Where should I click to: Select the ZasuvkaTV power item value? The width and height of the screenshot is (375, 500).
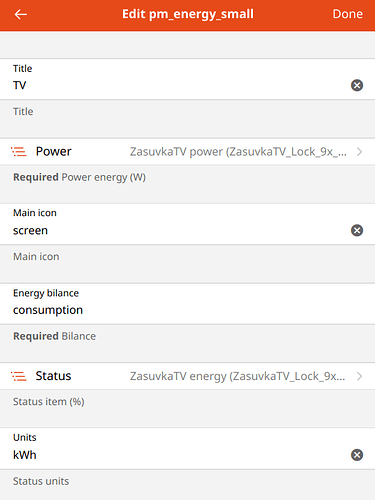tap(238, 152)
